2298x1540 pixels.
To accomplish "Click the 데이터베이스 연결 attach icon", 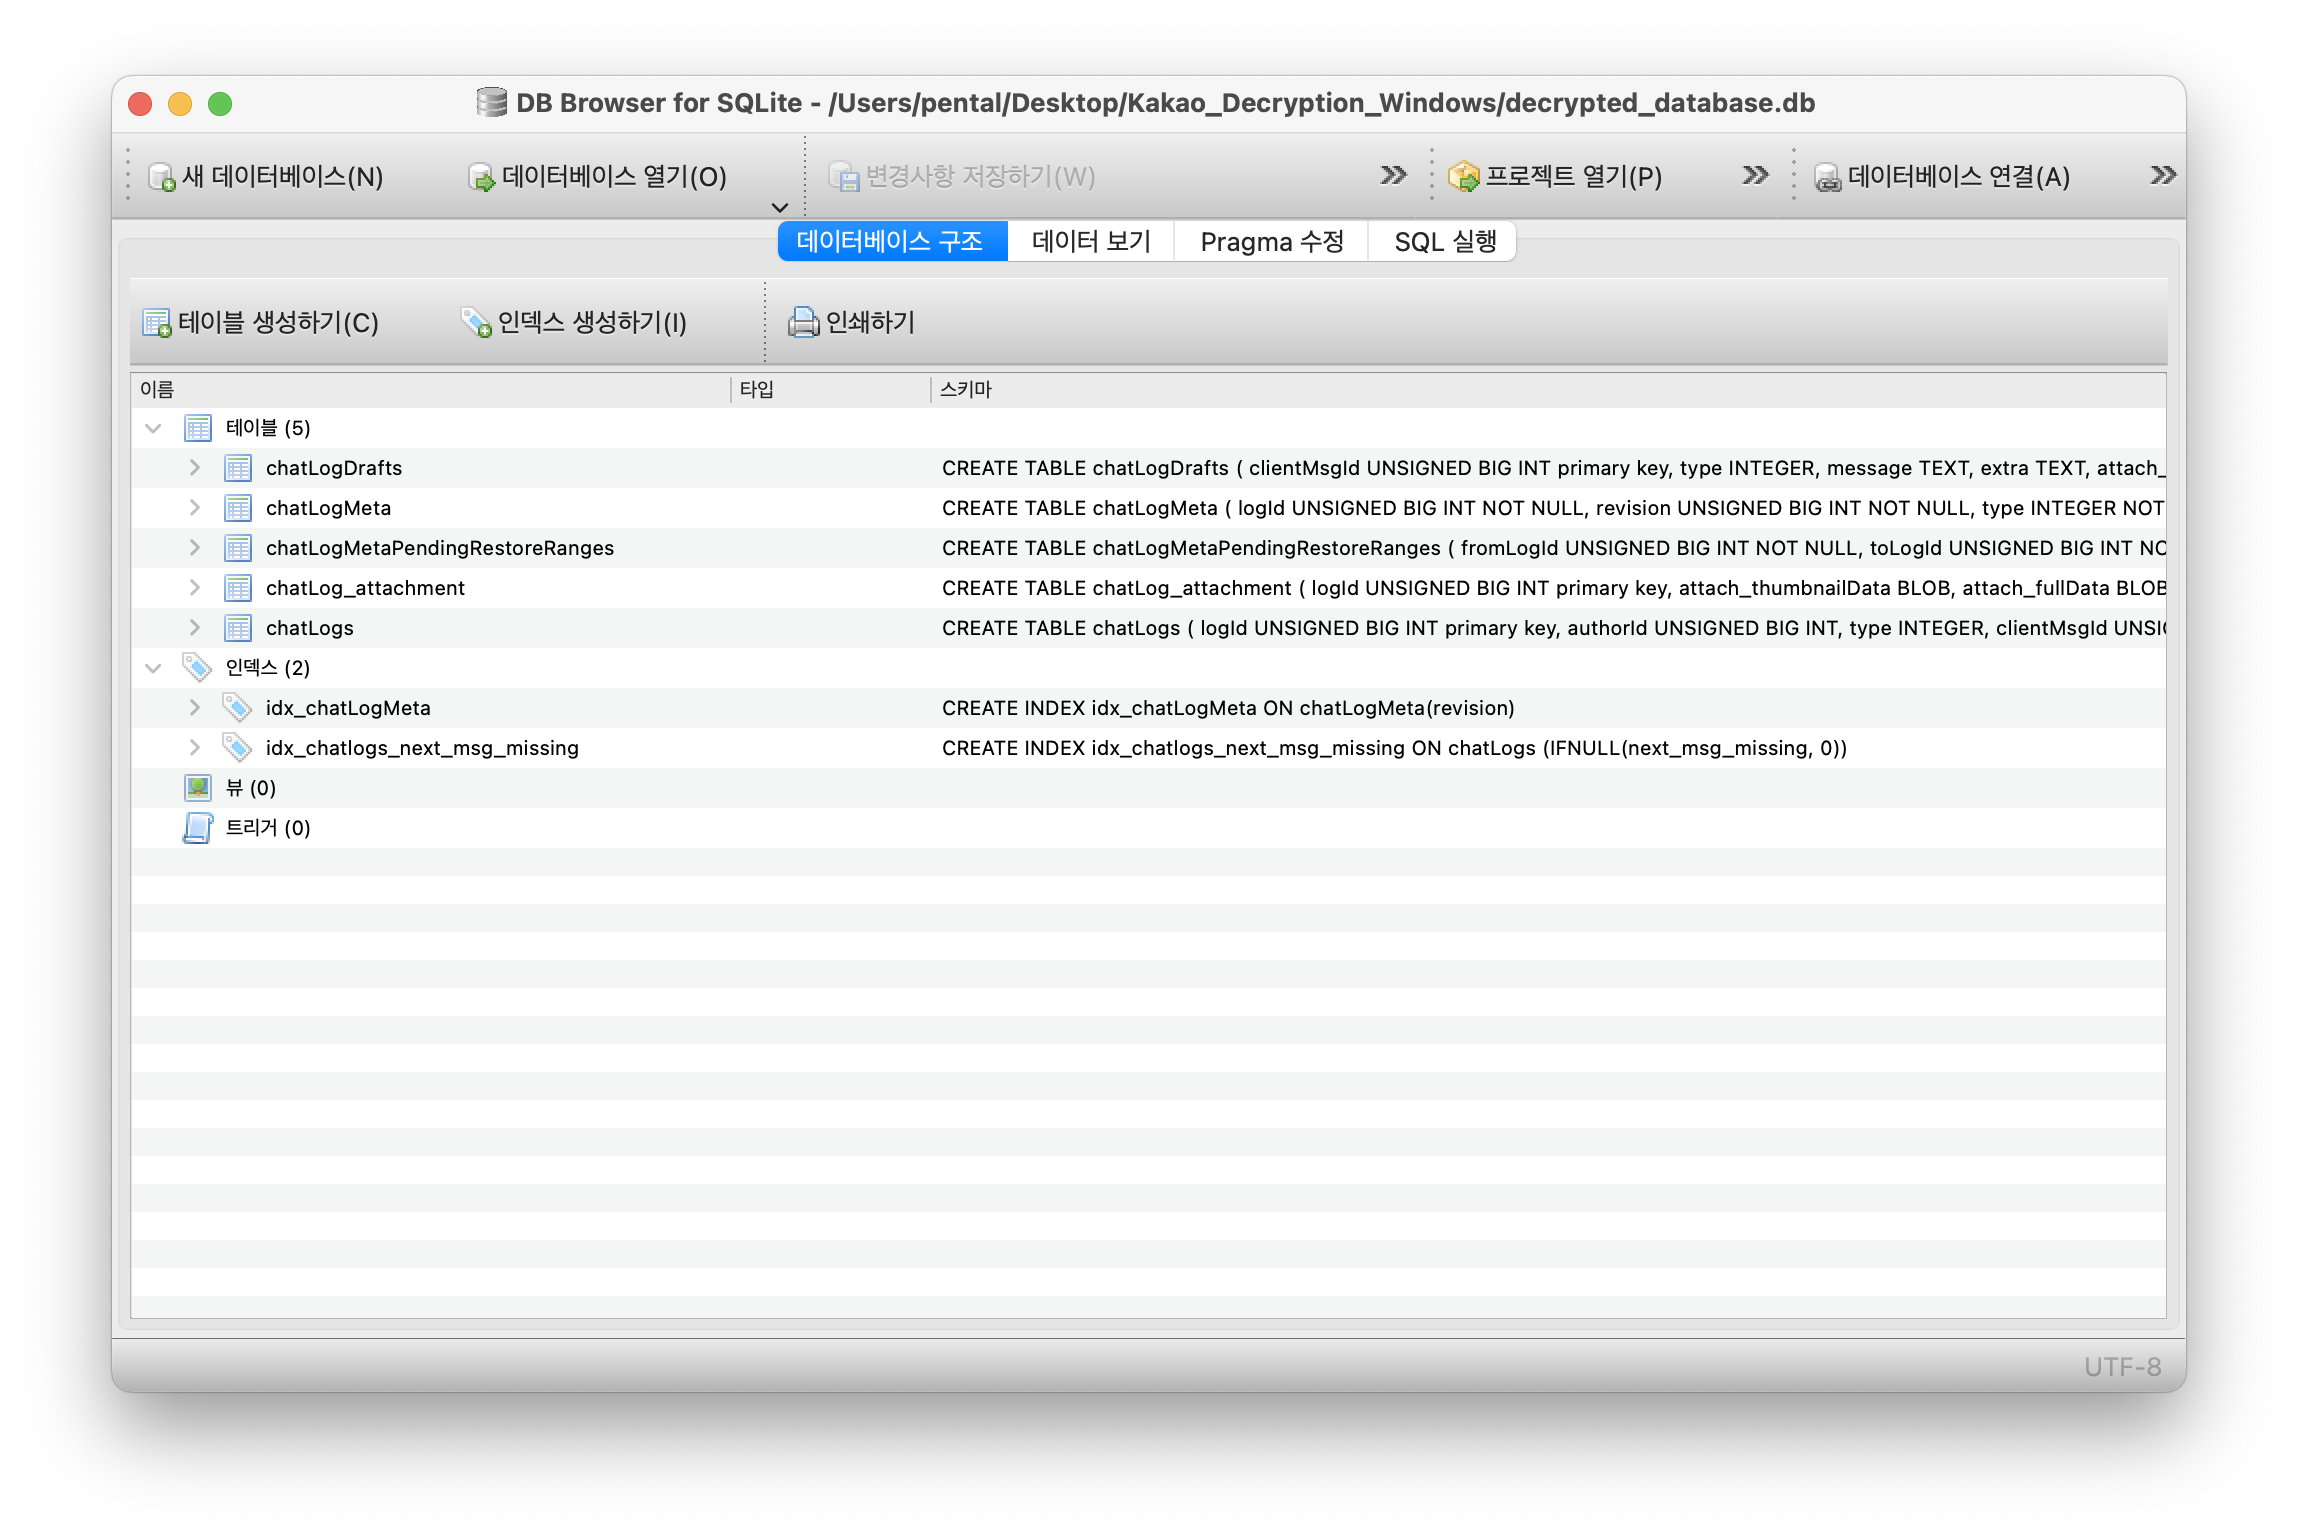I will click(1827, 177).
